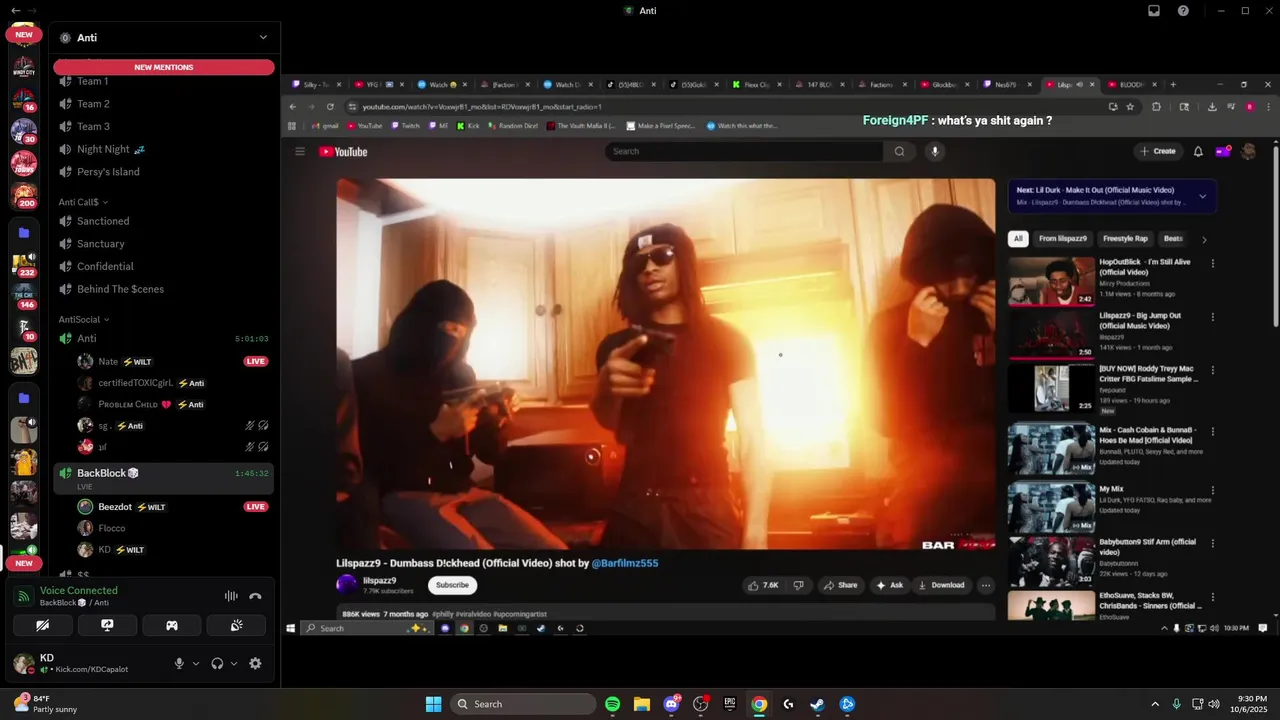Open a new Chrome tab
Screen dimensions: 1280x720
(x=1173, y=85)
